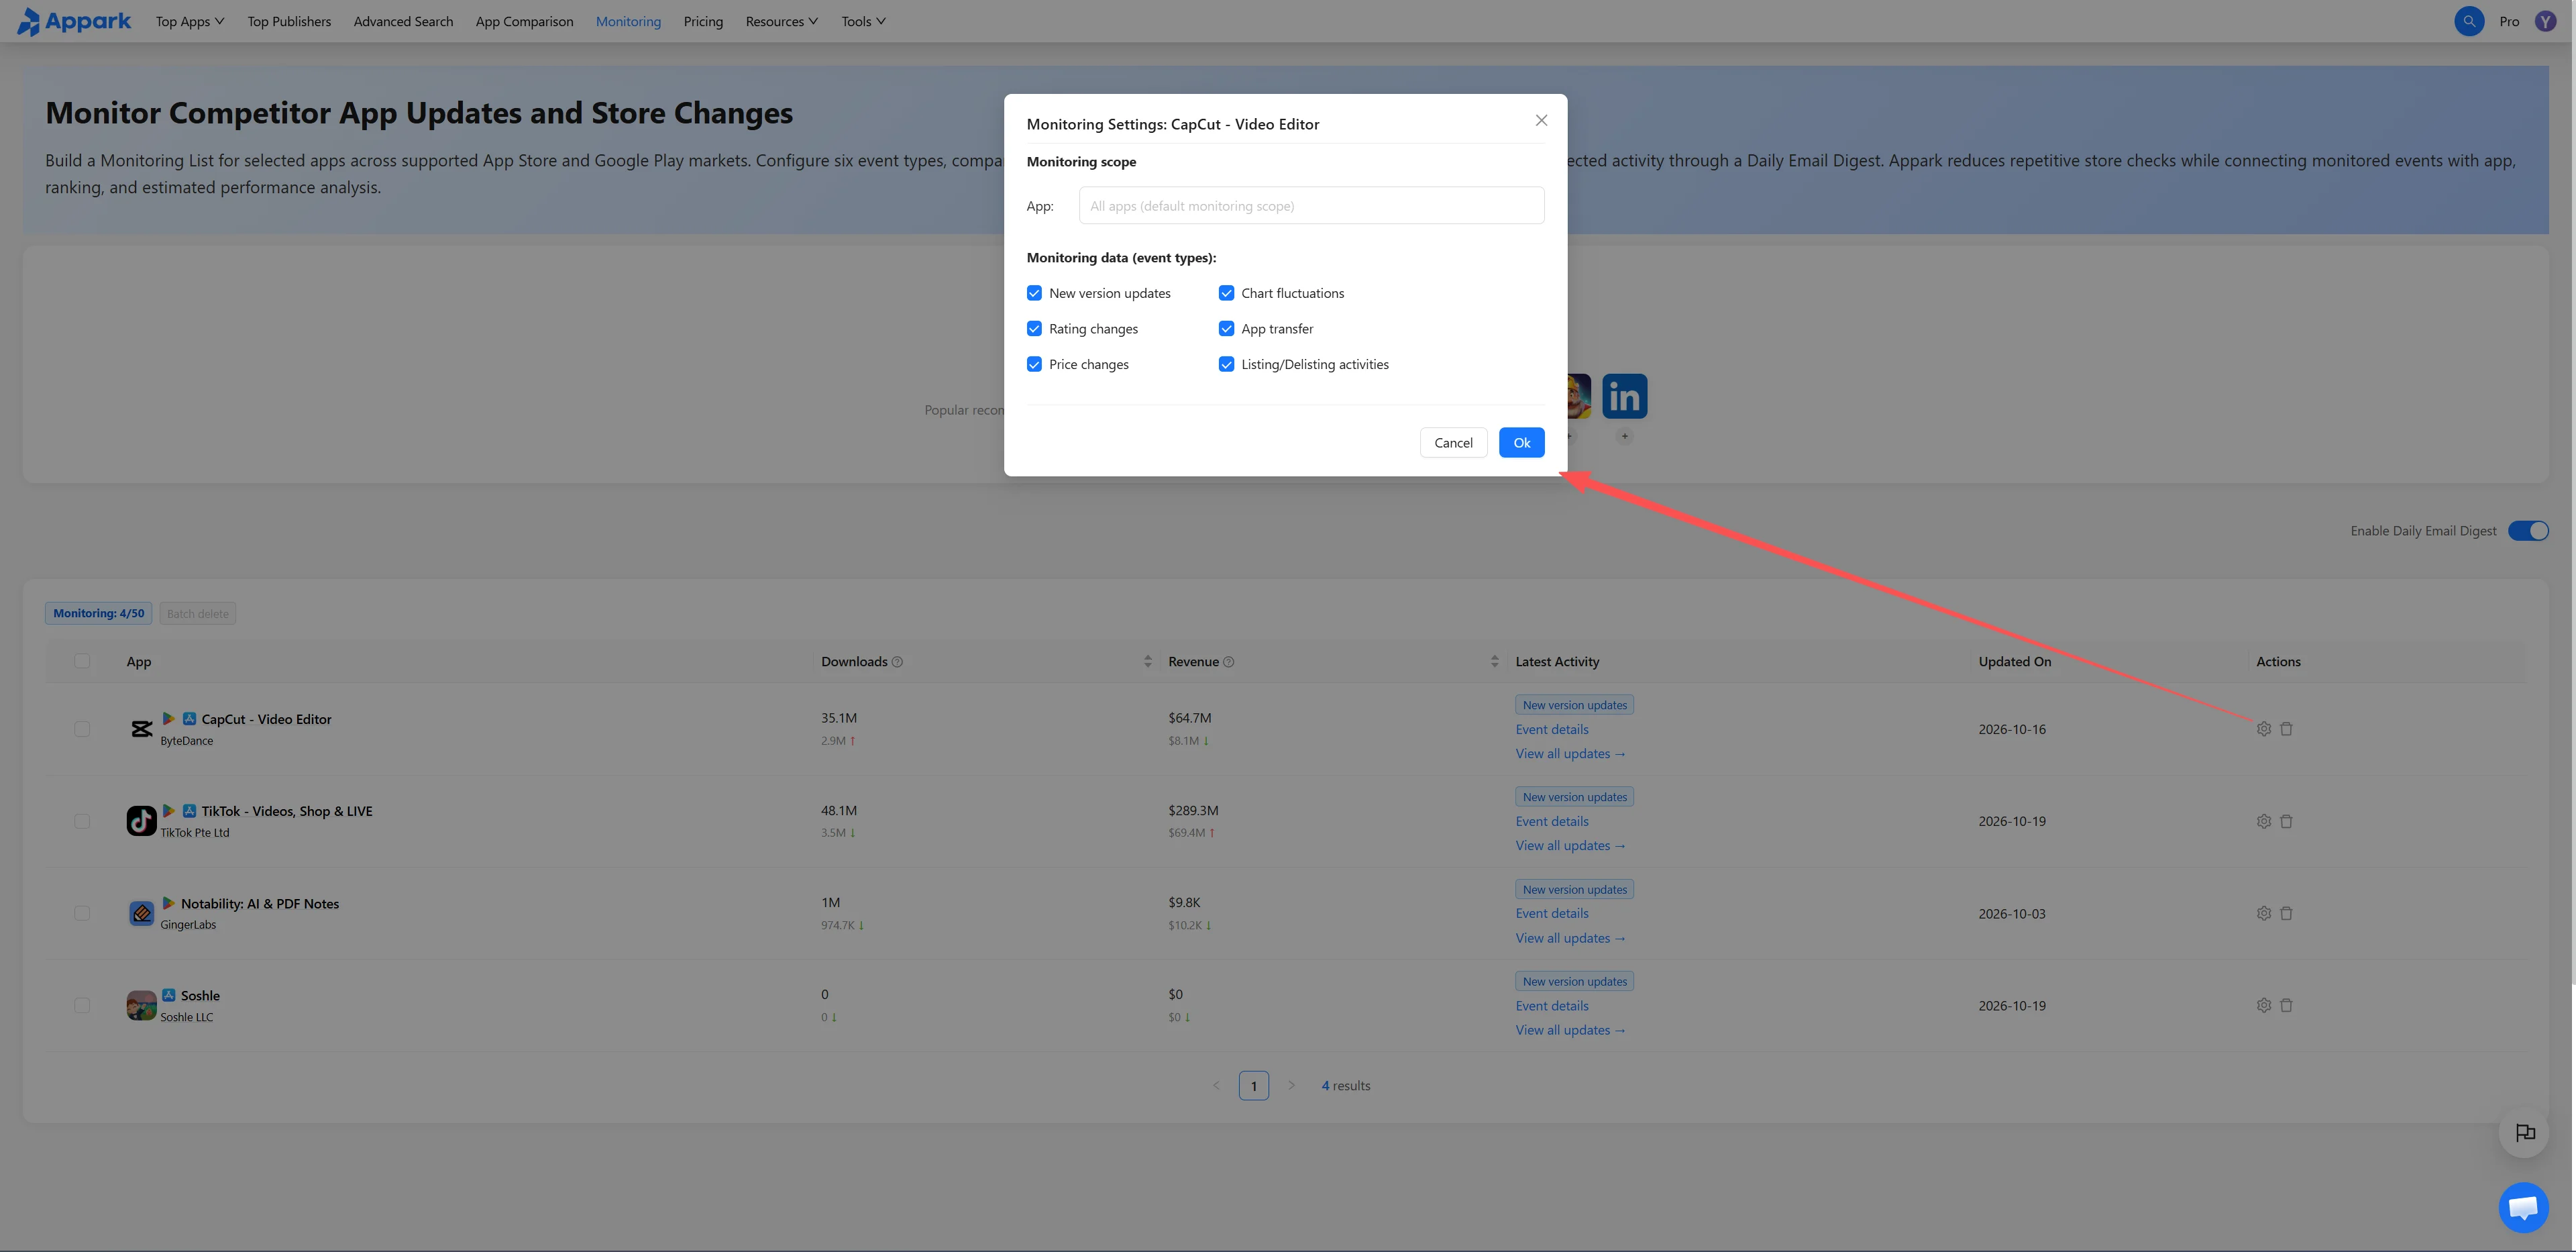The height and width of the screenshot is (1252, 2576).
Task: Check the select-all header checkbox
Action: [82, 661]
